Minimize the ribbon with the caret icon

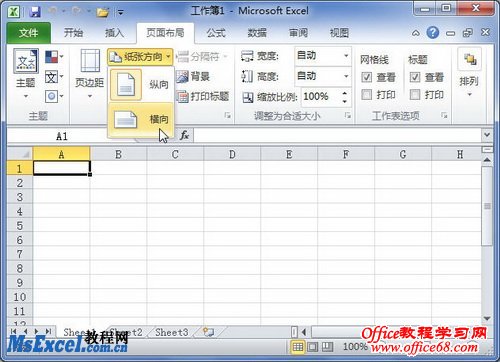416,33
